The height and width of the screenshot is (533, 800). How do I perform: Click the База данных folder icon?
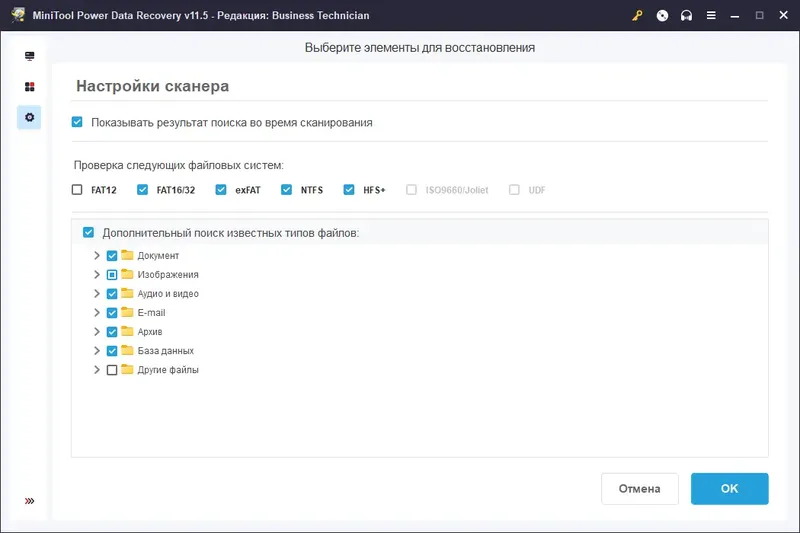(x=127, y=350)
